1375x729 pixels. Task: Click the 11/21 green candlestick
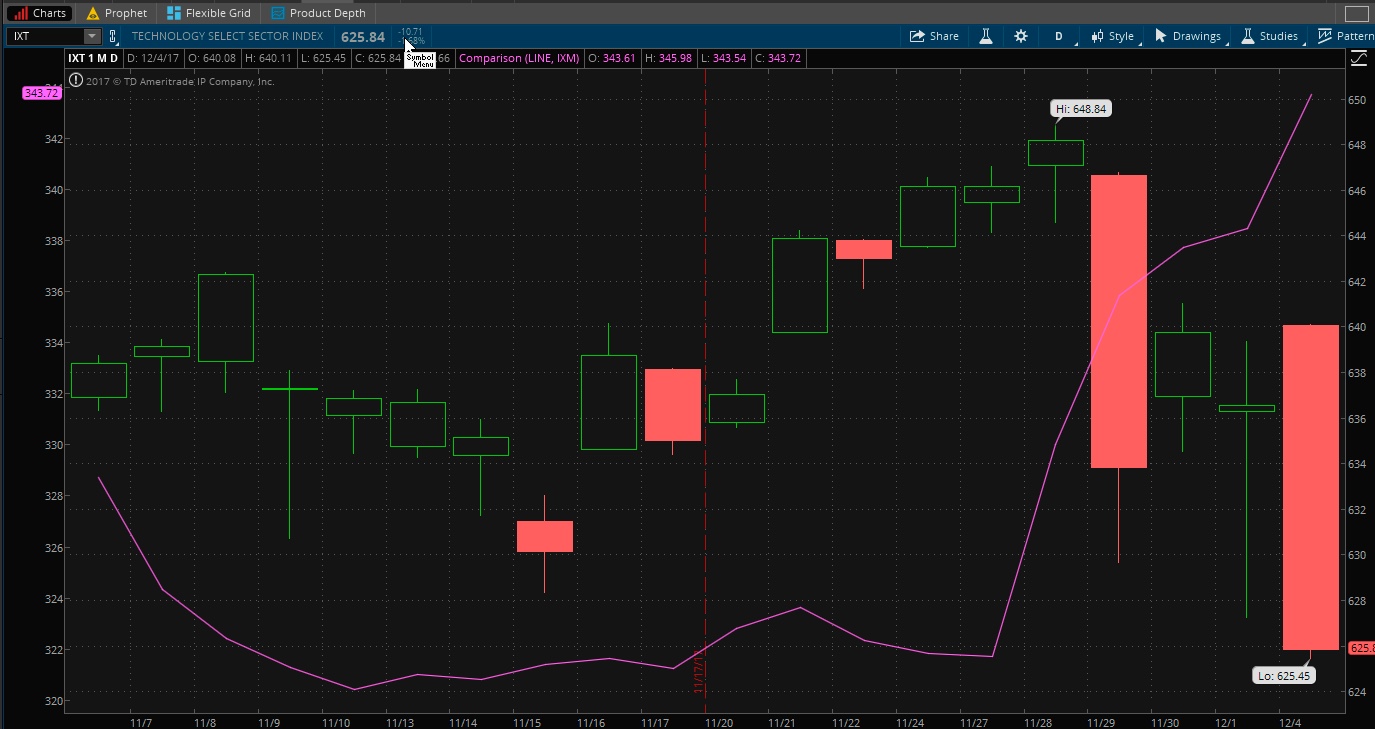pyautogui.click(x=799, y=285)
